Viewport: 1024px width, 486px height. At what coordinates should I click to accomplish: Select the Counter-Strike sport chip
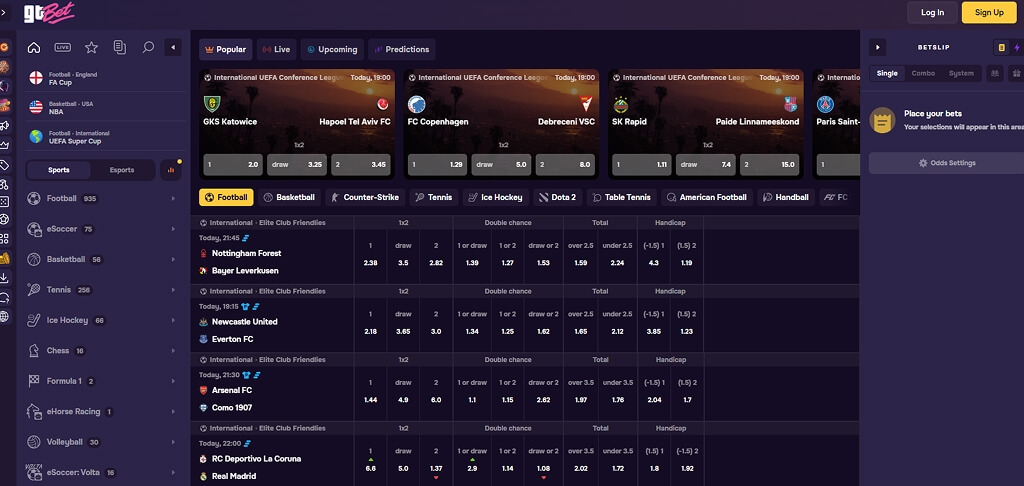[366, 197]
